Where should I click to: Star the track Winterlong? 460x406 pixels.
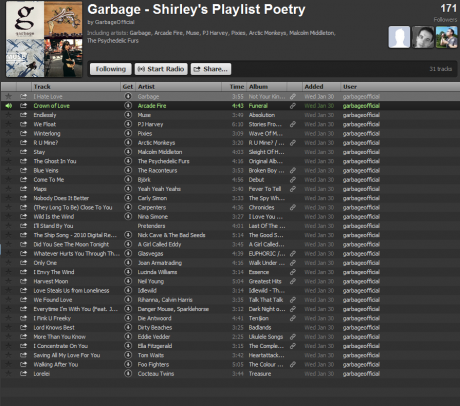pos(9,133)
